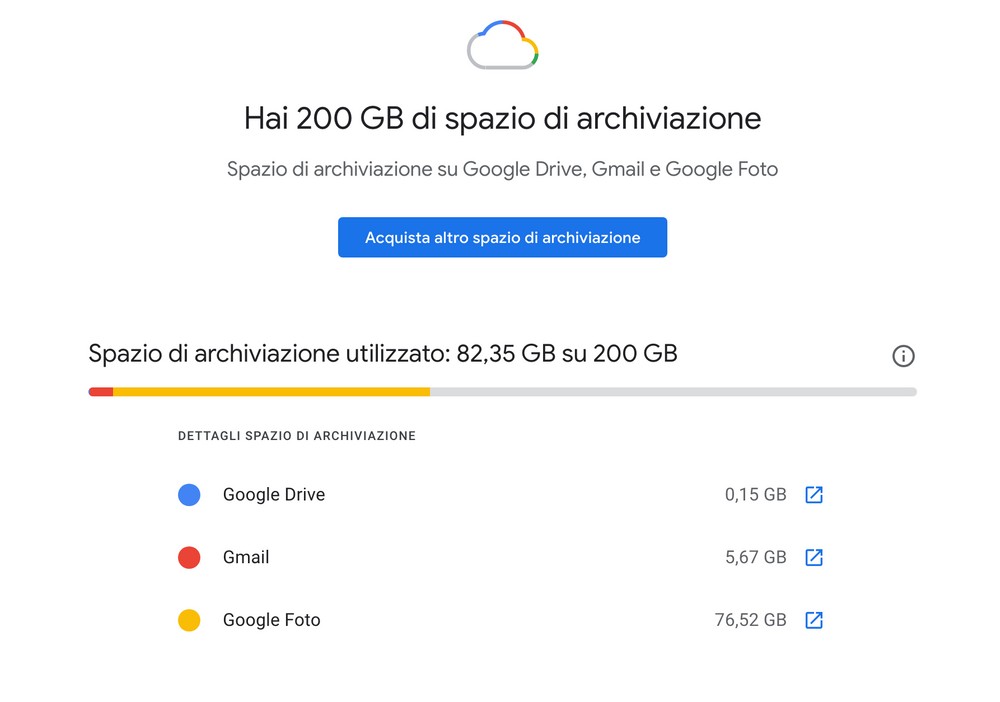Select the Google Drive storage row label

(274, 495)
